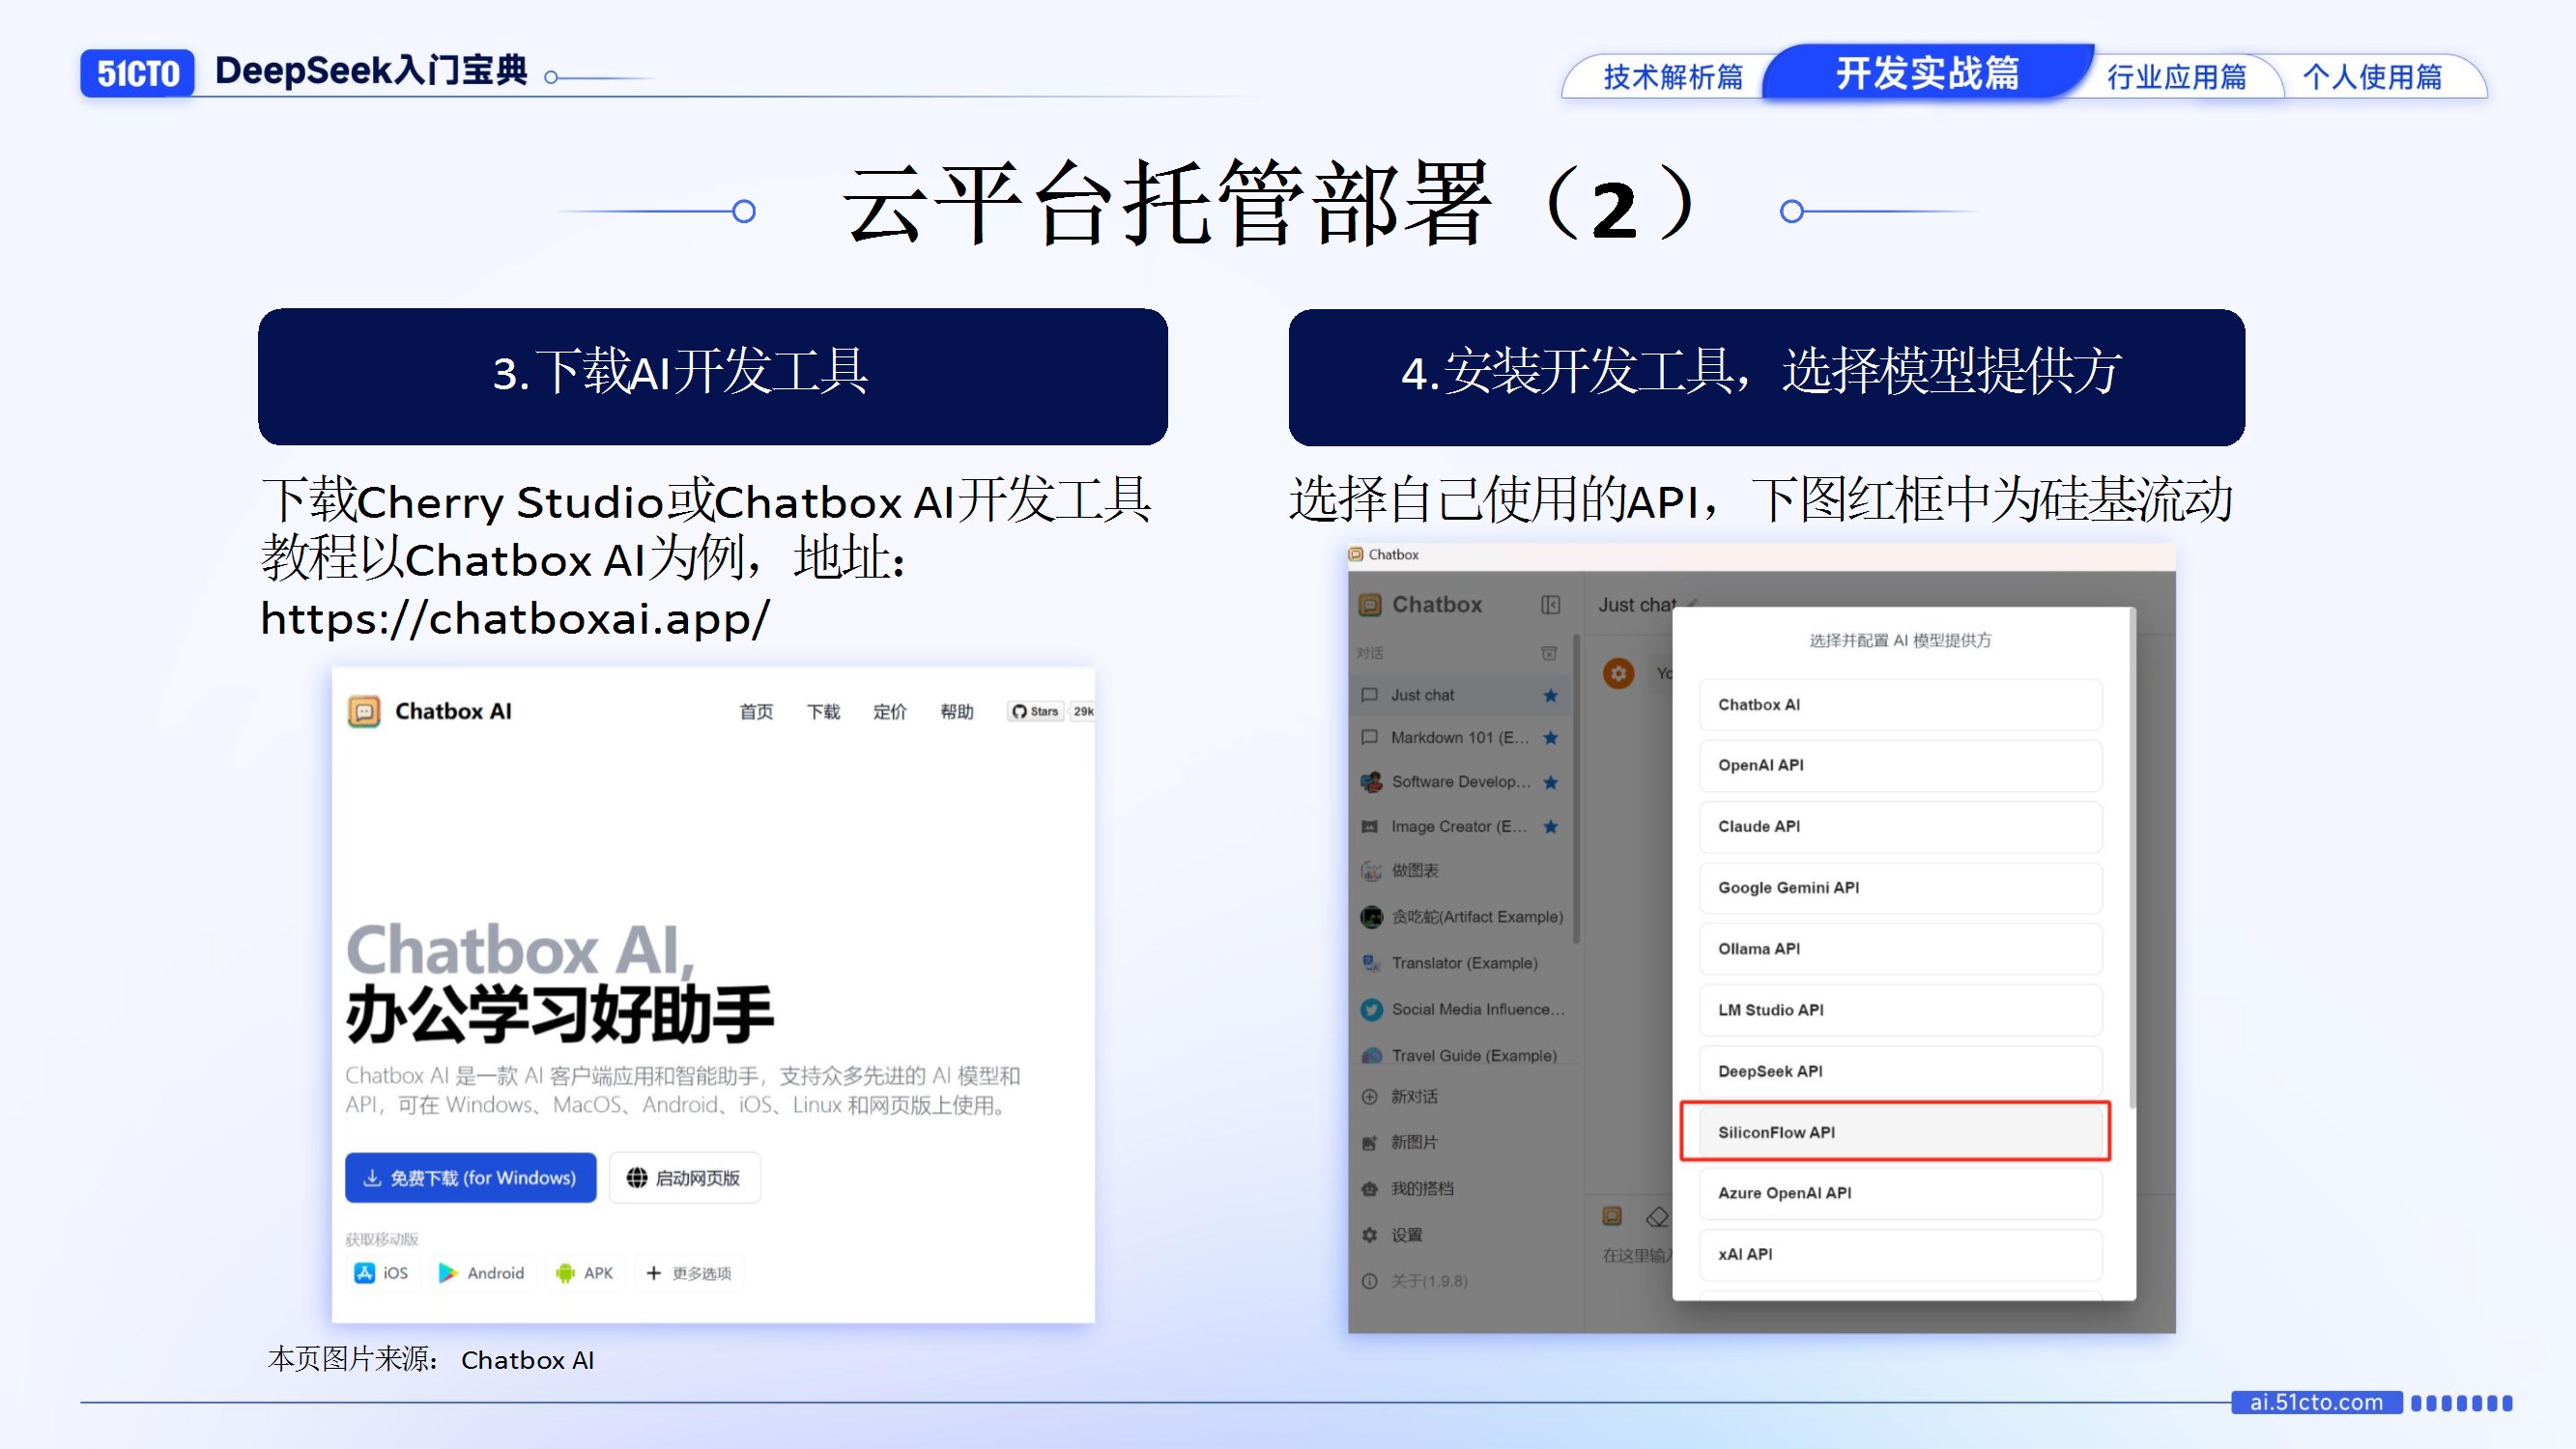This screenshot has height=1449, width=2576.
Task: Click the clear conversations archive icon
Action: pyautogui.click(x=1549, y=653)
